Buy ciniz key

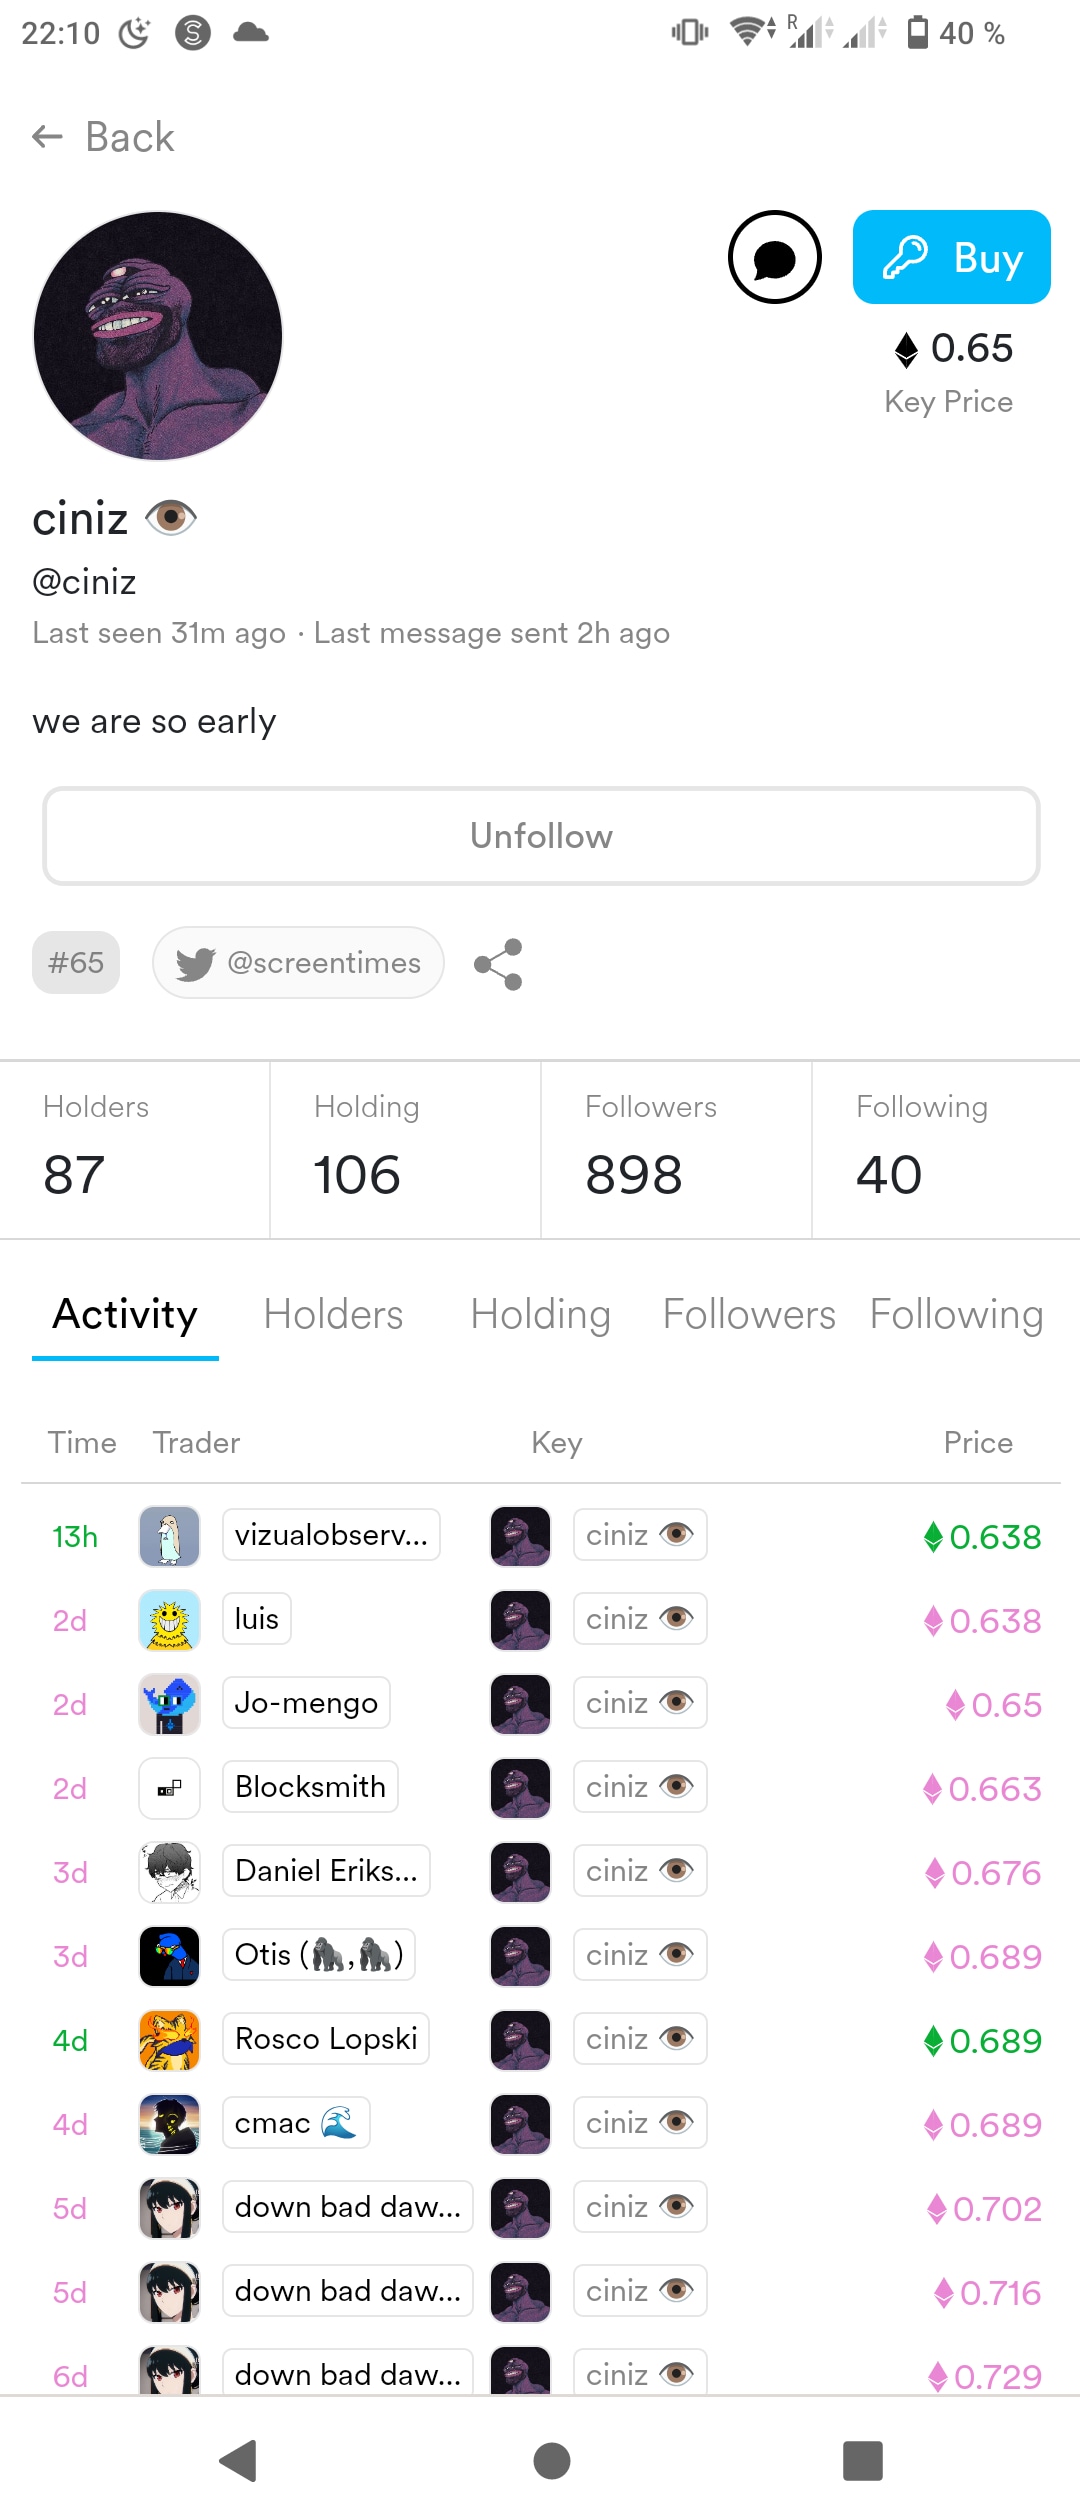(x=951, y=257)
